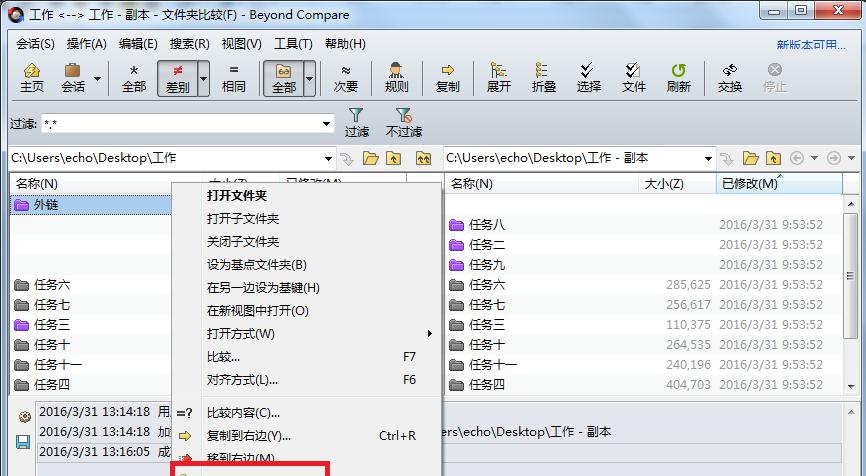Screen dimensions: 866x476
Task: Show 相同 identical files only
Action: coord(234,78)
